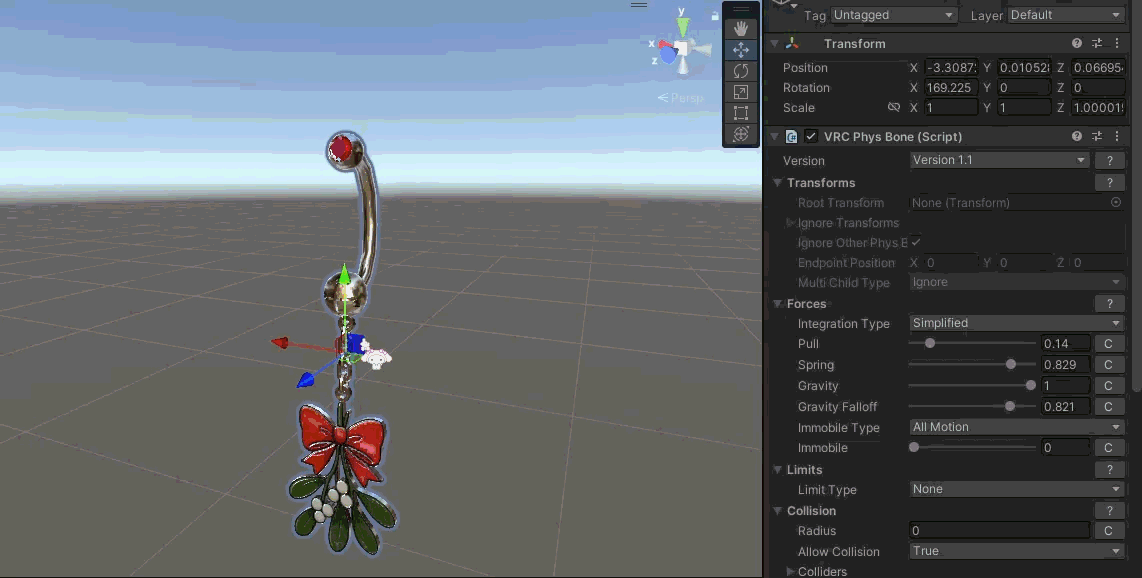Viewport: 1142px width, 578px height.
Task: Click the Collision Radius input field
Action: click(999, 531)
